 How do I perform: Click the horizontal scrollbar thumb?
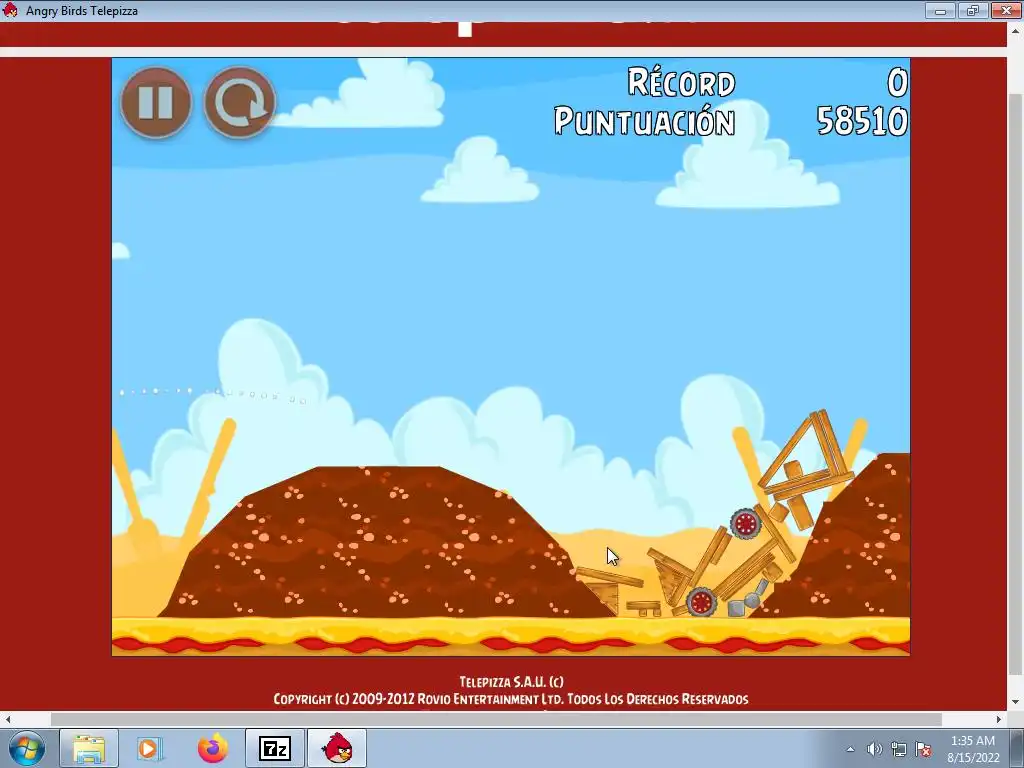coord(496,719)
